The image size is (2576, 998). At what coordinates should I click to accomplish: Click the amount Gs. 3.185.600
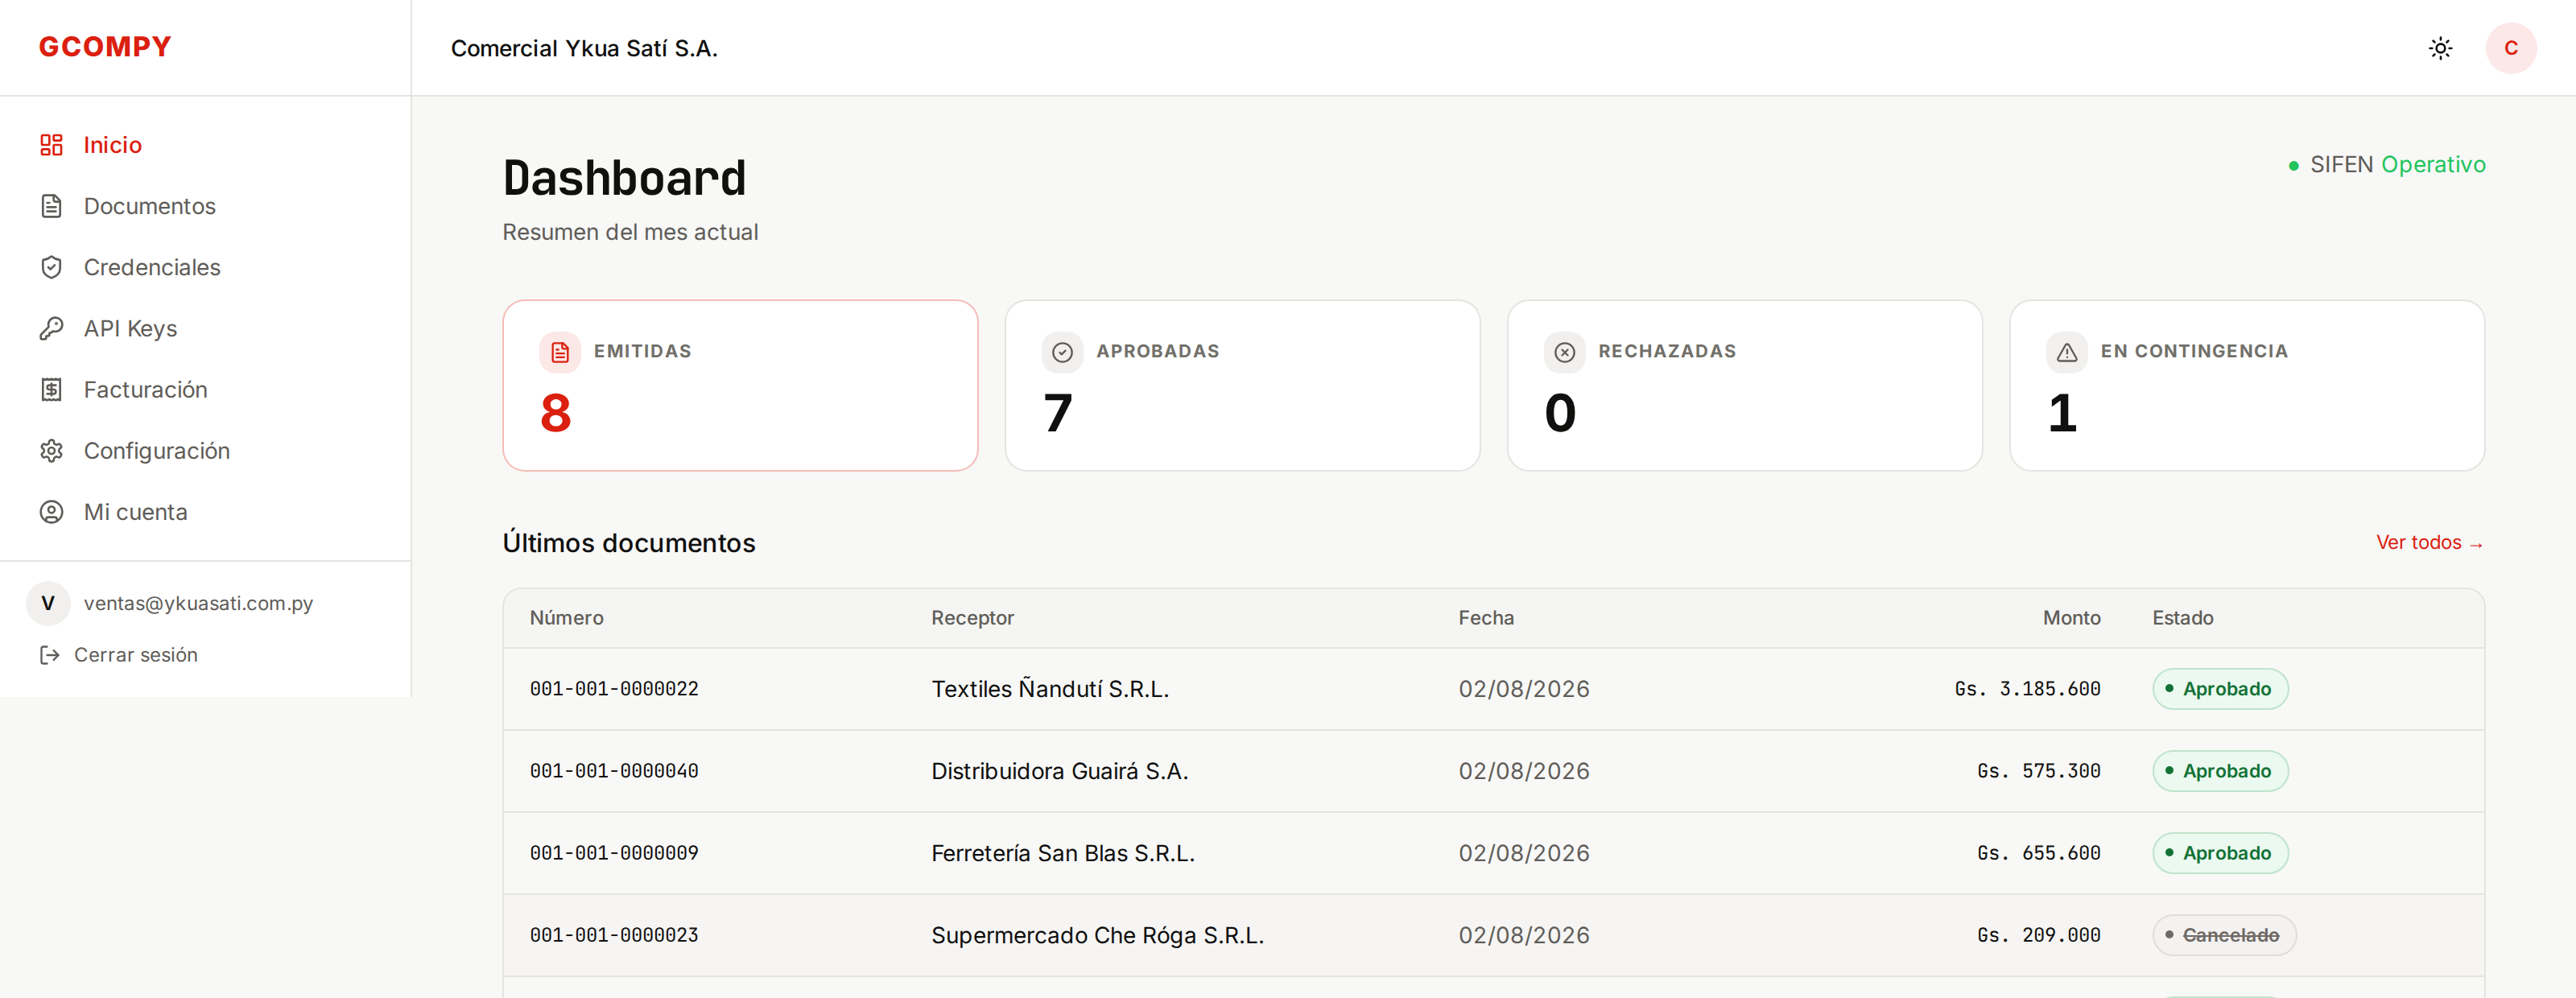(2027, 688)
